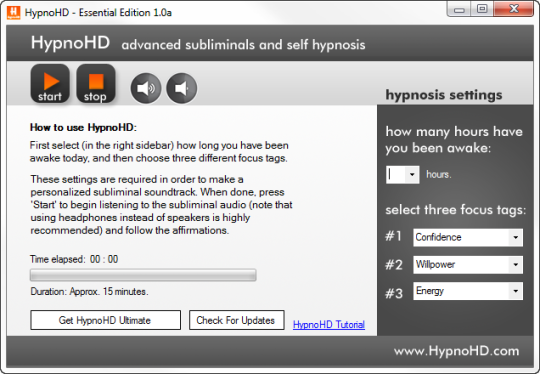
Task: Click the volume down speaker icon
Action: (x=181, y=88)
